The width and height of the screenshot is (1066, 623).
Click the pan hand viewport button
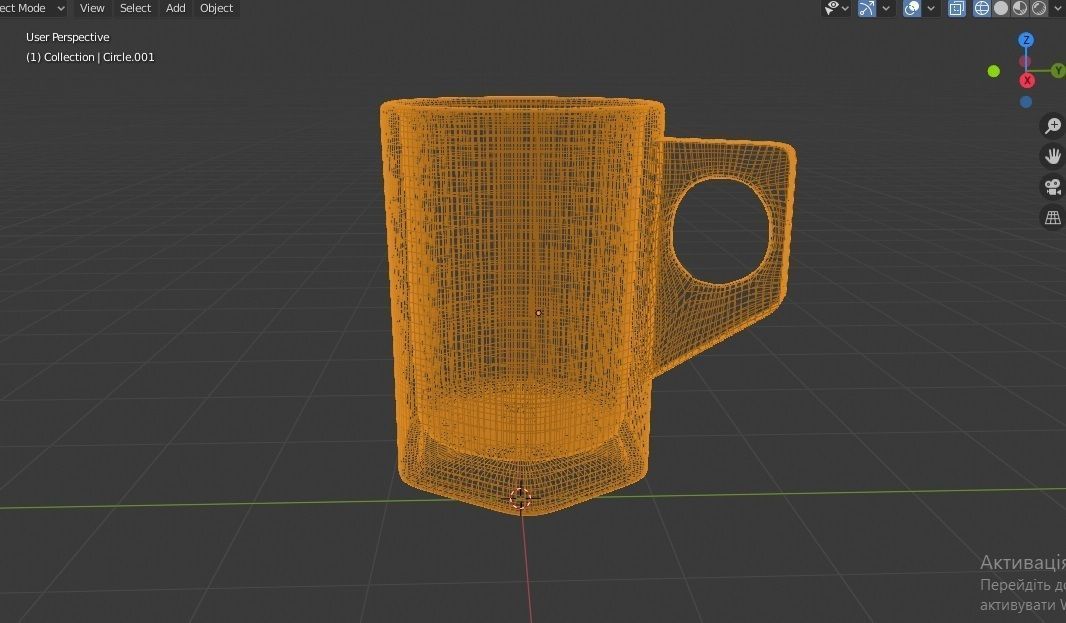pyautogui.click(x=1053, y=156)
